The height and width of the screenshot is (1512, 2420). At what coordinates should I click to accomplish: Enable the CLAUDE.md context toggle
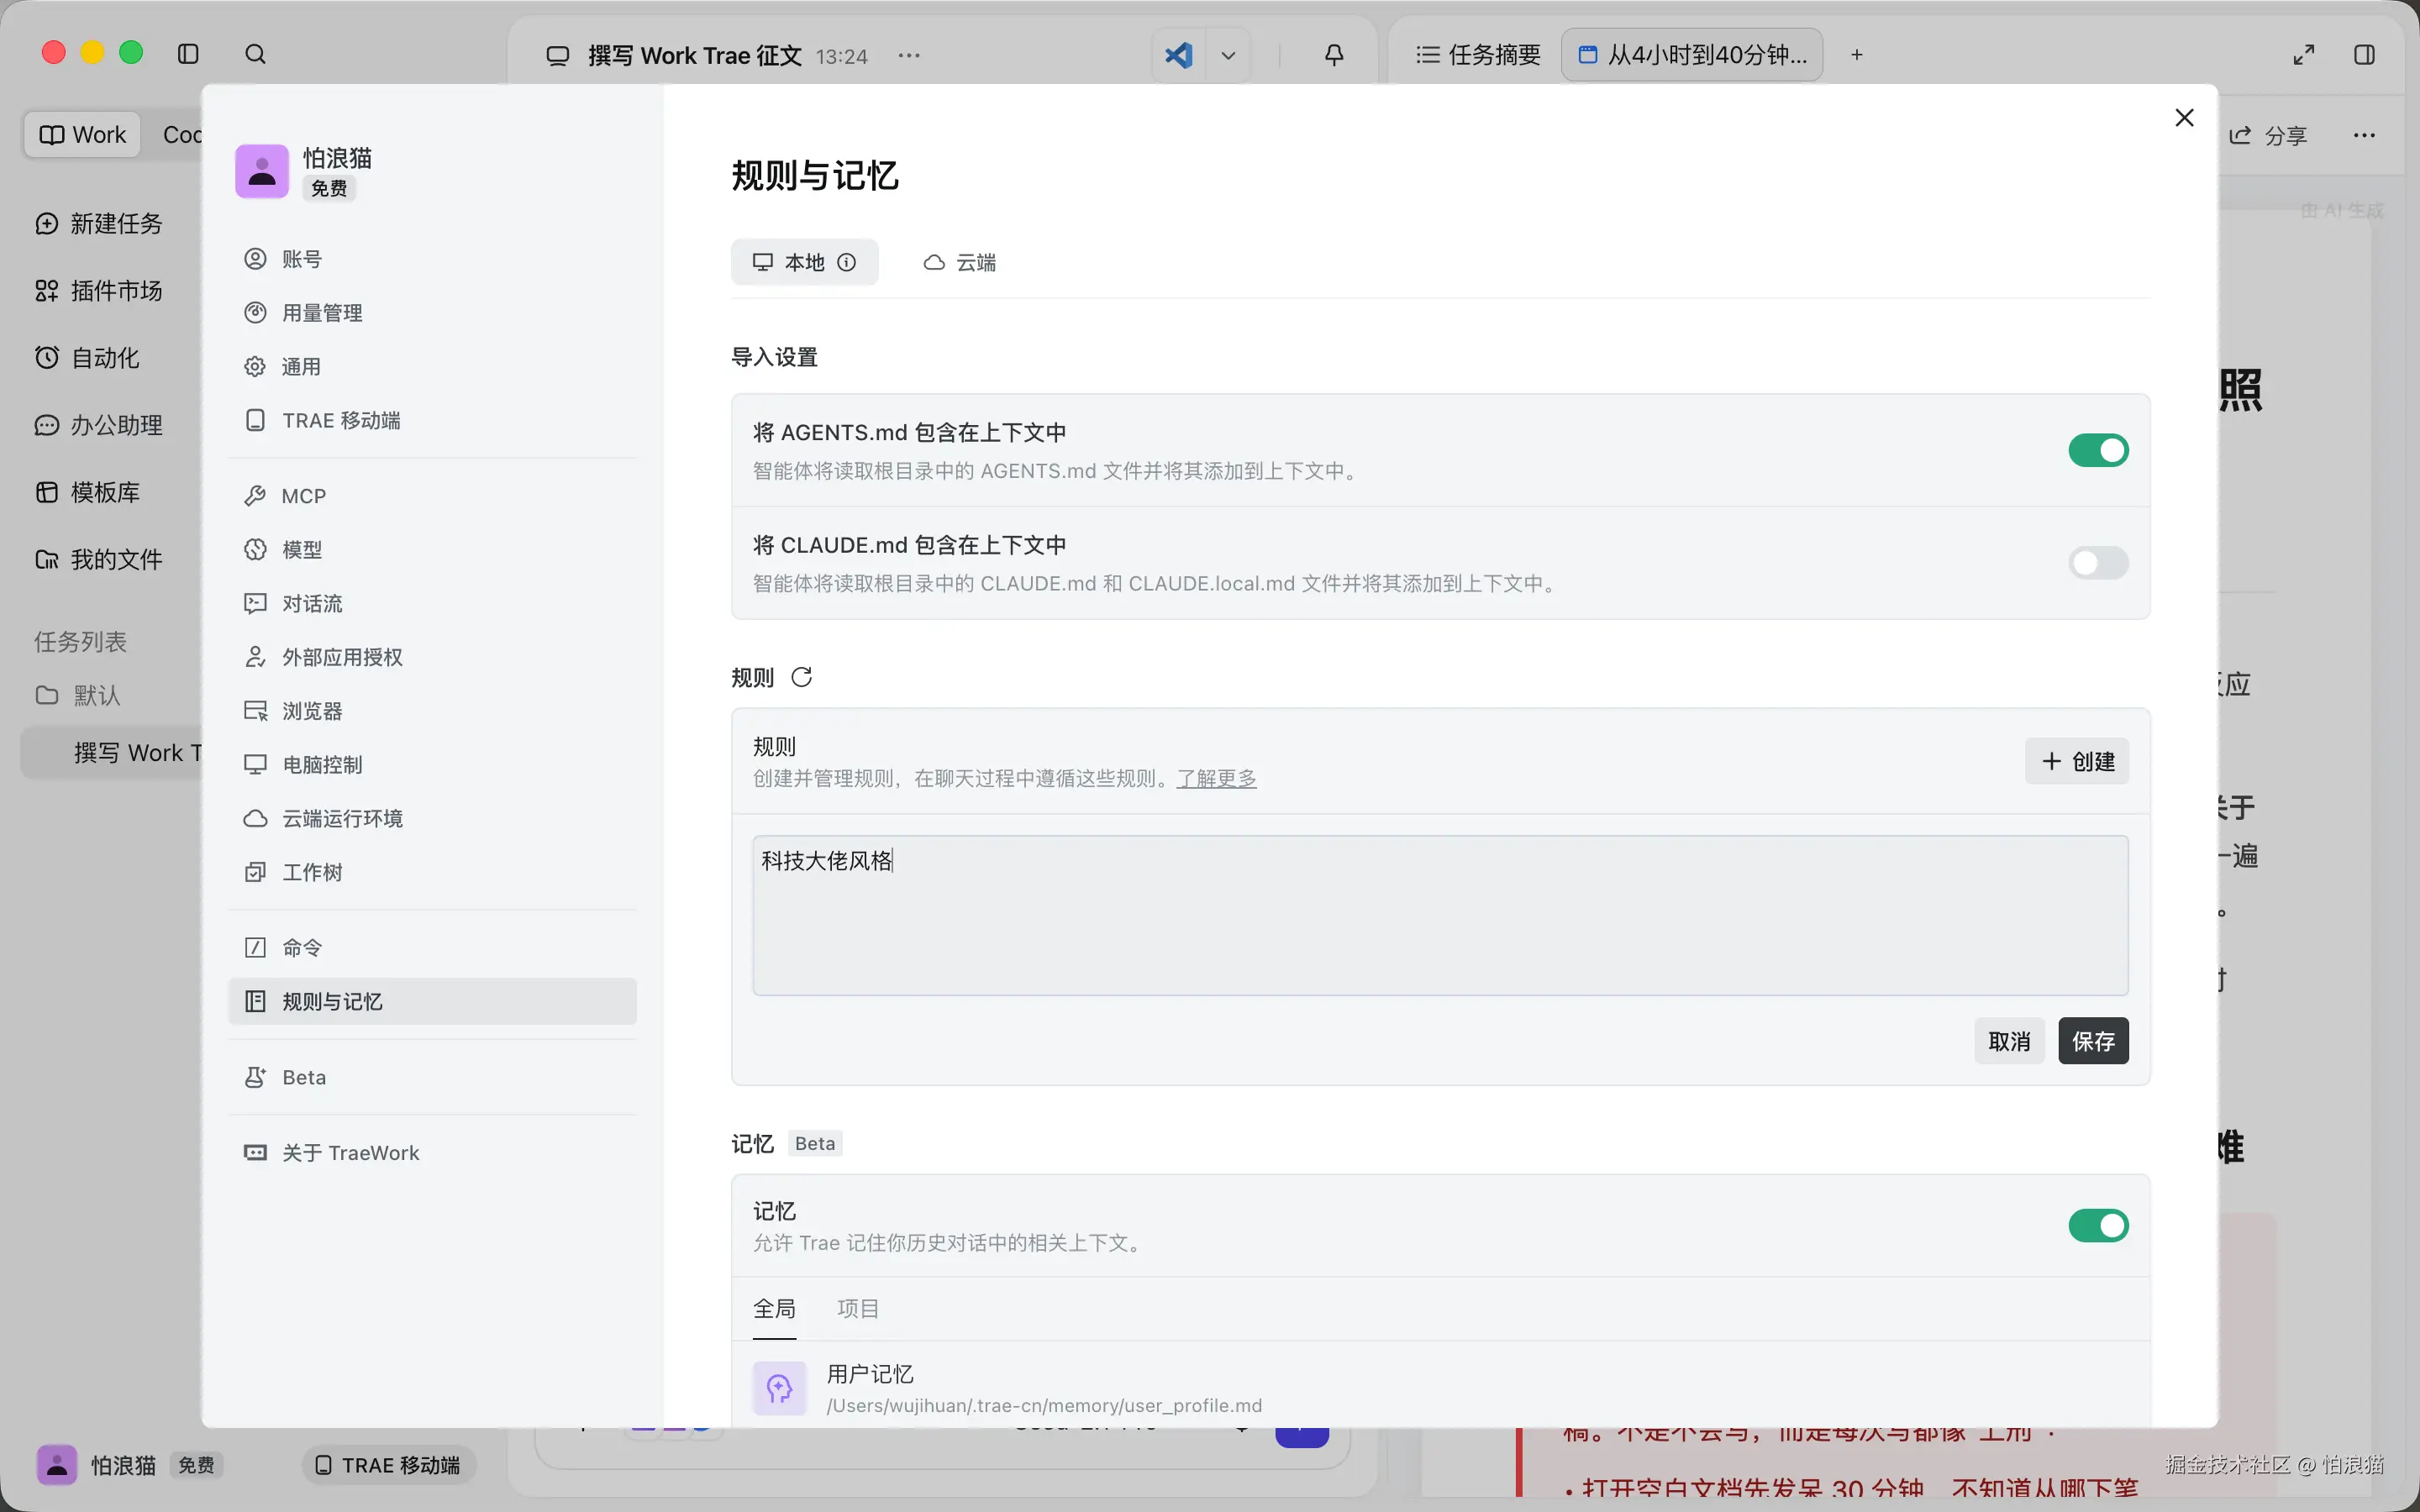tap(2098, 563)
